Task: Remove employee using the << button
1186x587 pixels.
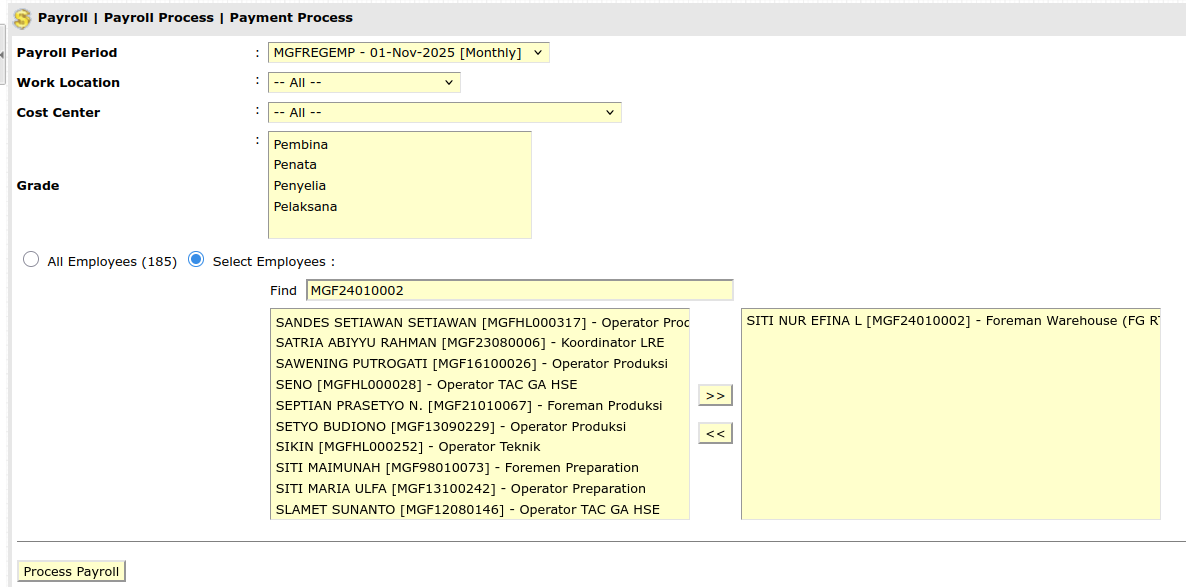Action: pyautogui.click(x=715, y=434)
